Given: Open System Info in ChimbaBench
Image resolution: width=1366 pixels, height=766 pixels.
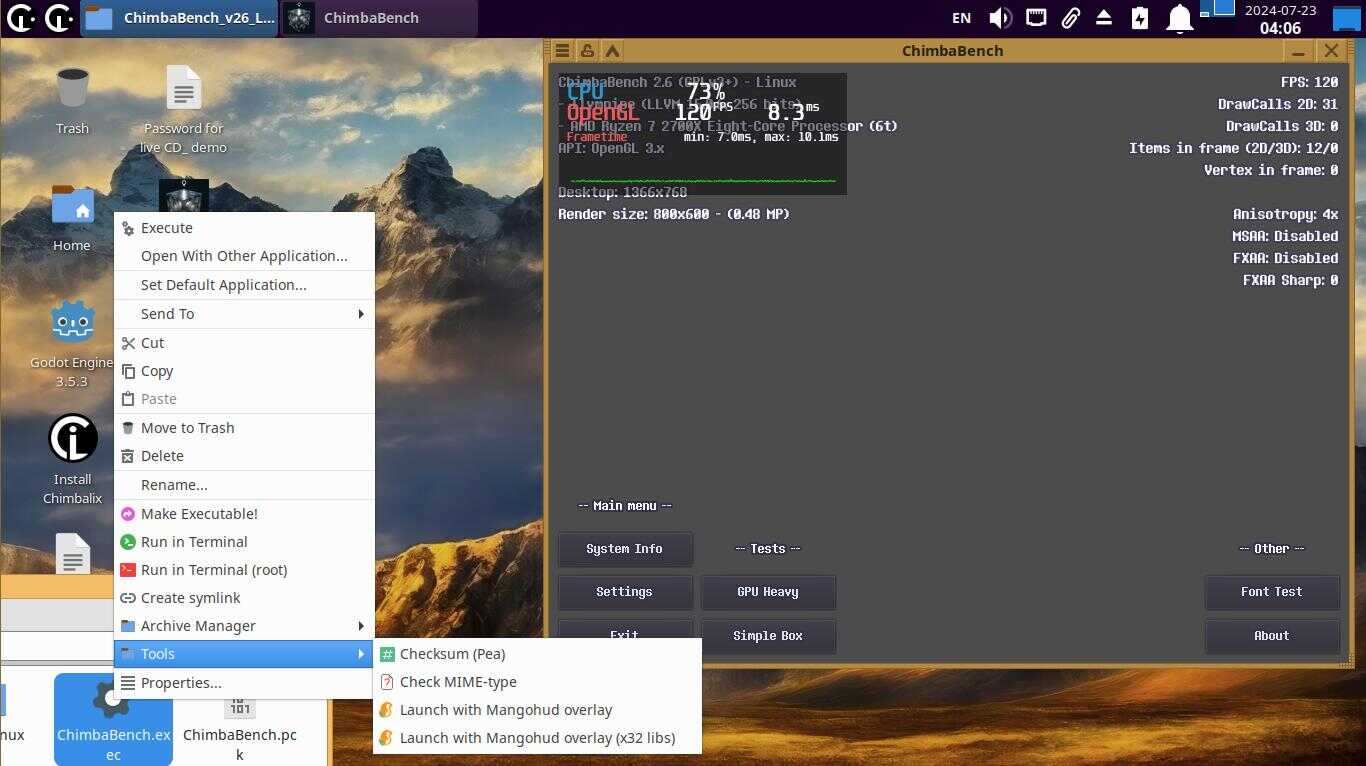Looking at the screenshot, I should (x=625, y=549).
